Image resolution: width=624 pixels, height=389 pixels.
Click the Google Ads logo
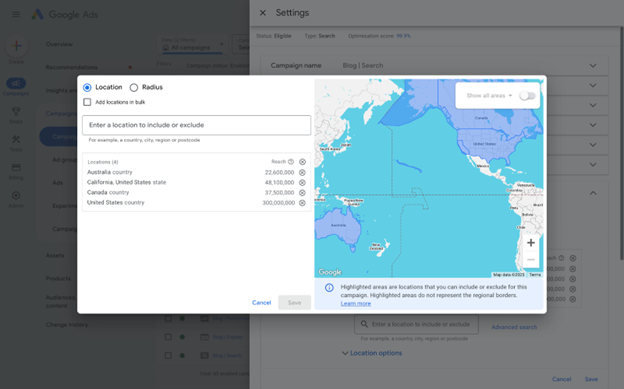65,15
